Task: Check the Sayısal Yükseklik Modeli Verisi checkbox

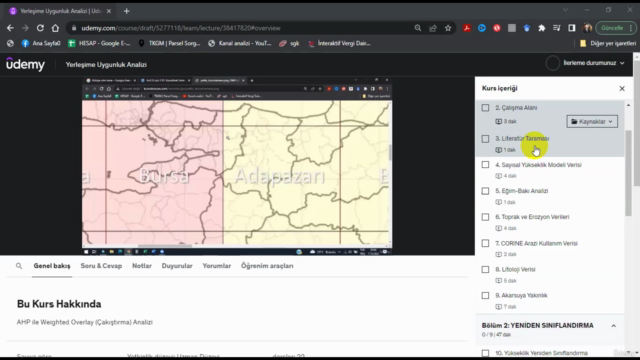Action: [485, 165]
